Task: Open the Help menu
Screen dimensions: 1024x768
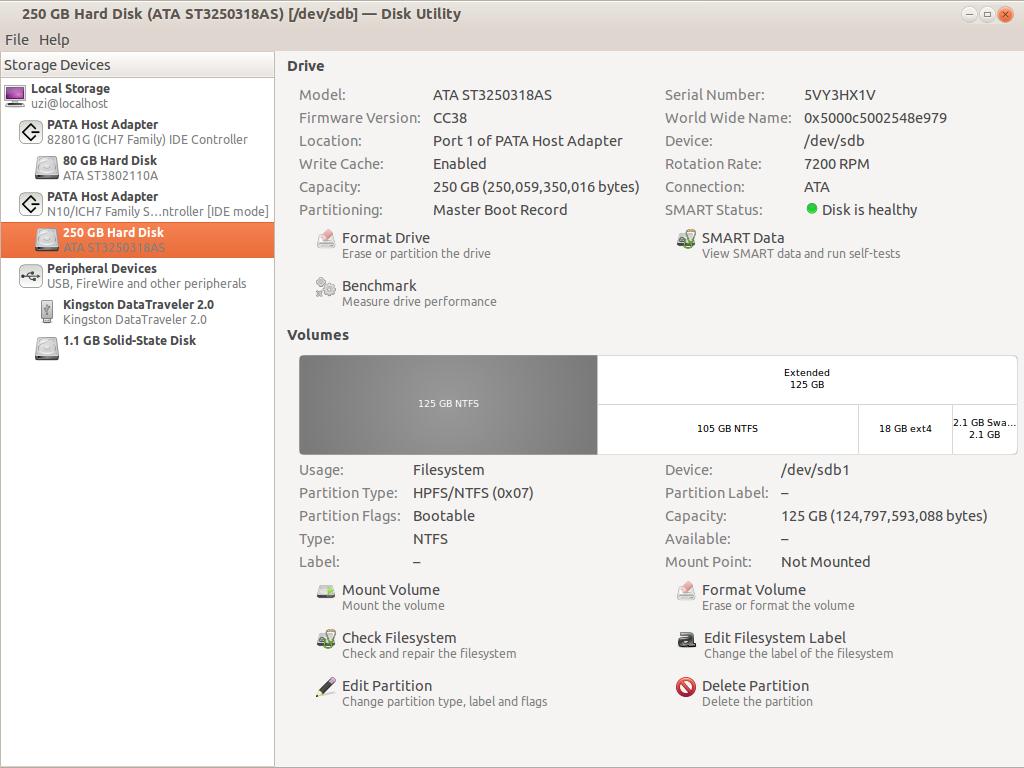Action: pyautogui.click(x=54, y=40)
